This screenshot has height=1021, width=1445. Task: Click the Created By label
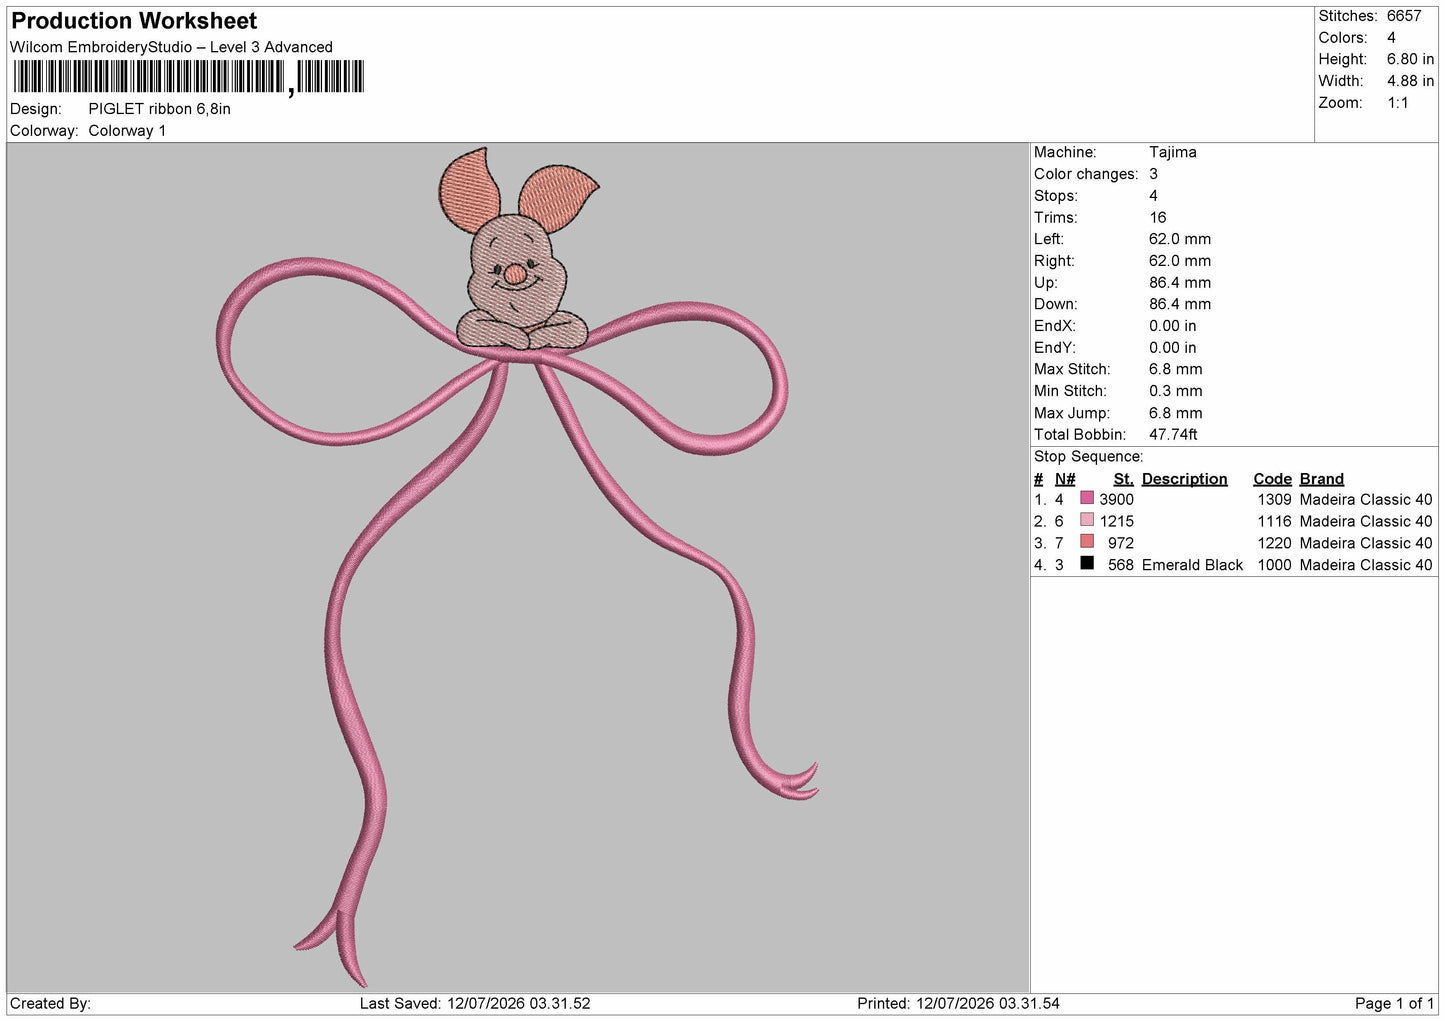tap(50, 1004)
